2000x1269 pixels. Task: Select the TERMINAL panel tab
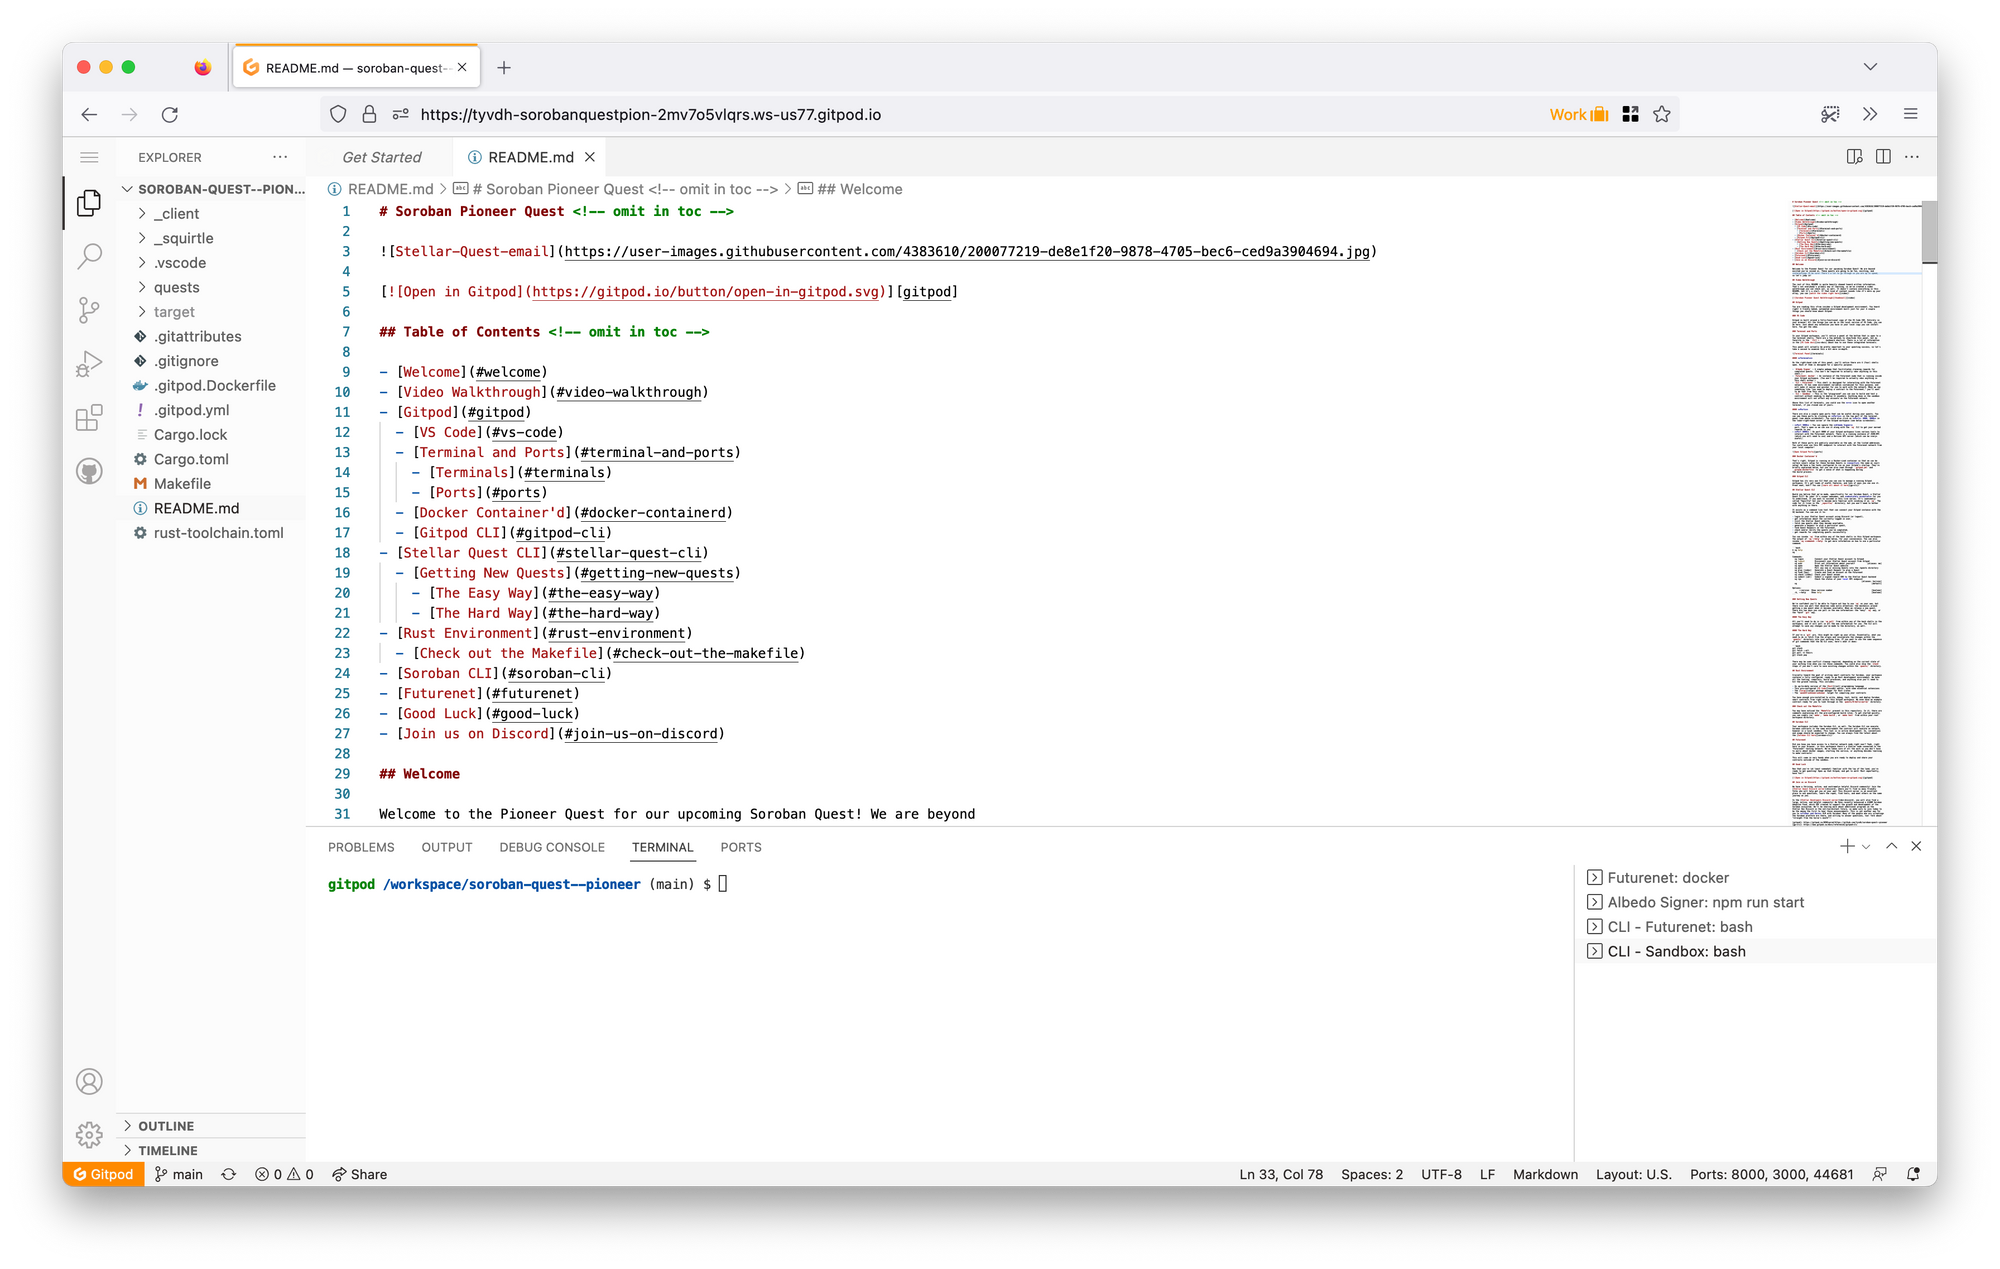tap(662, 847)
